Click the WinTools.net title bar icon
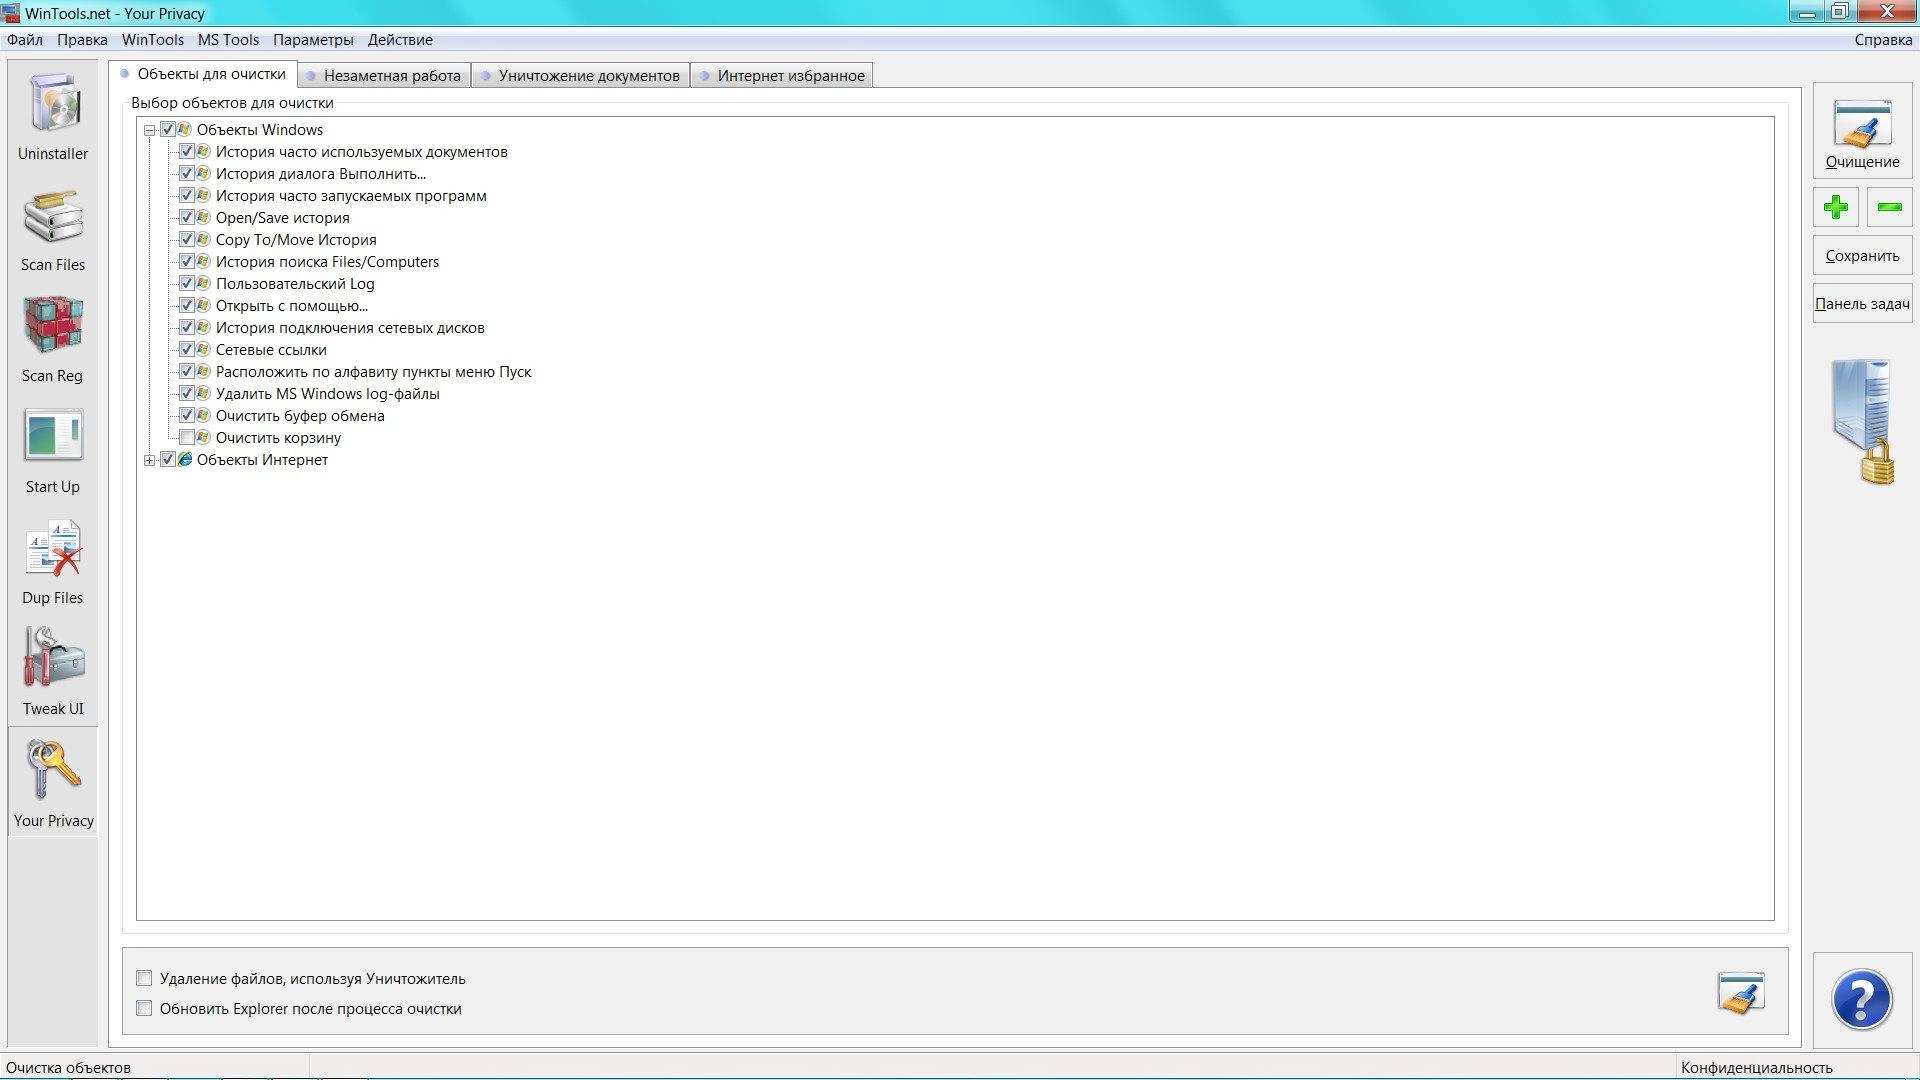1920x1080 pixels. (10, 13)
